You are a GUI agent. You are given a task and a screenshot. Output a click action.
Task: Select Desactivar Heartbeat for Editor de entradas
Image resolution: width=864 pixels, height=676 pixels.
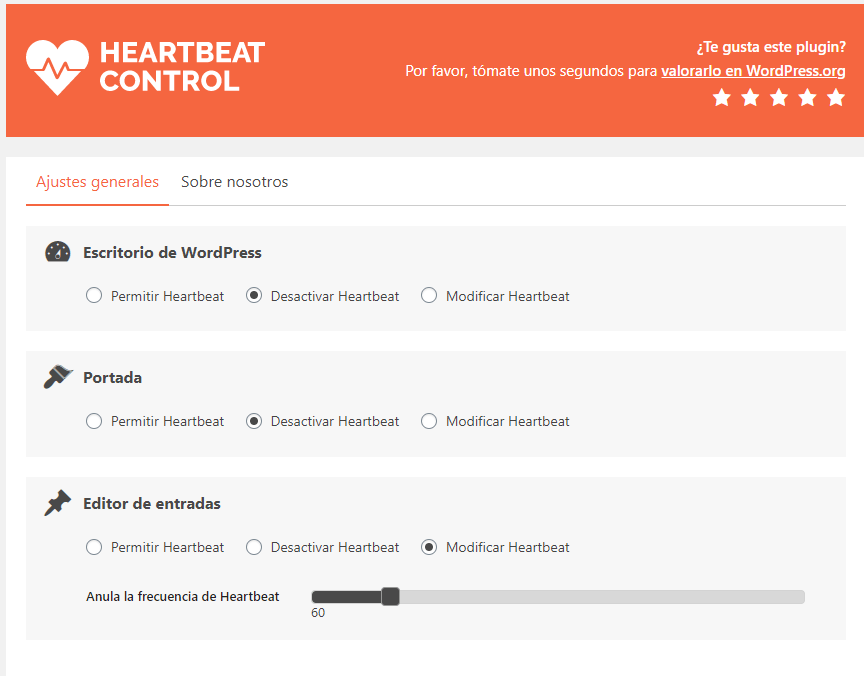pyautogui.click(x=254, y=547)
